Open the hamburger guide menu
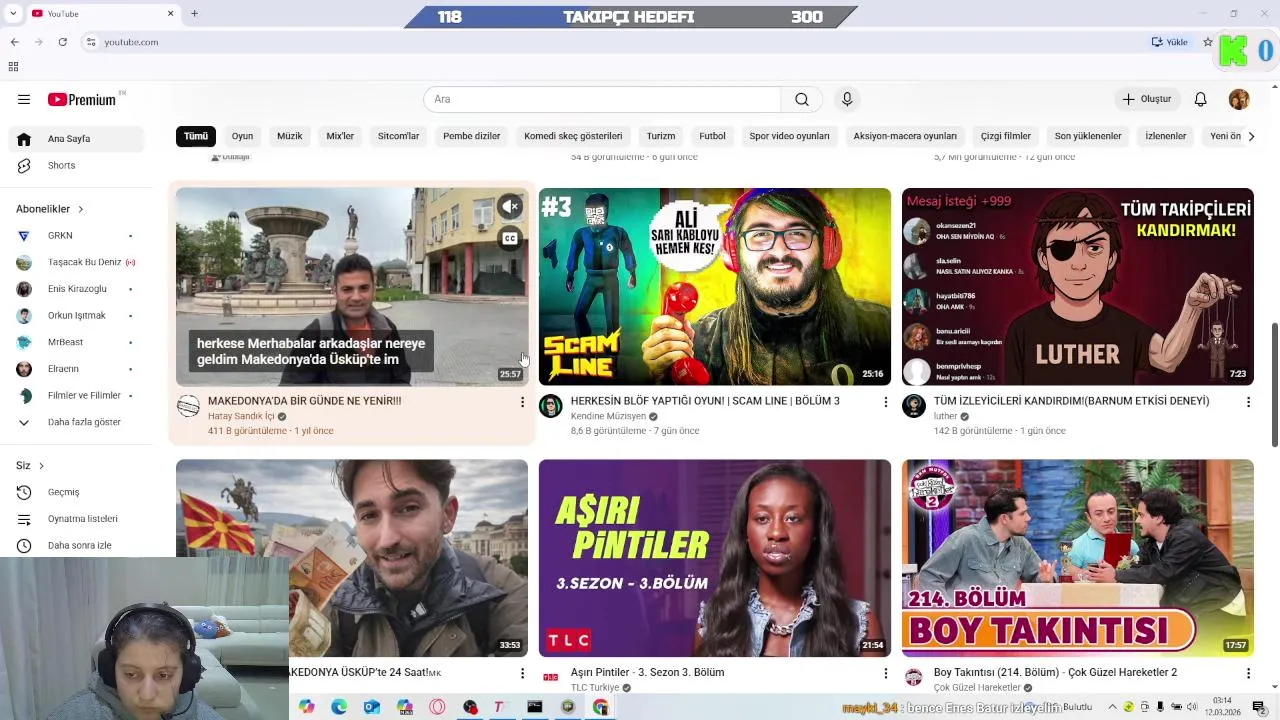The image size is (1280, 720). [x=24, y=99]
